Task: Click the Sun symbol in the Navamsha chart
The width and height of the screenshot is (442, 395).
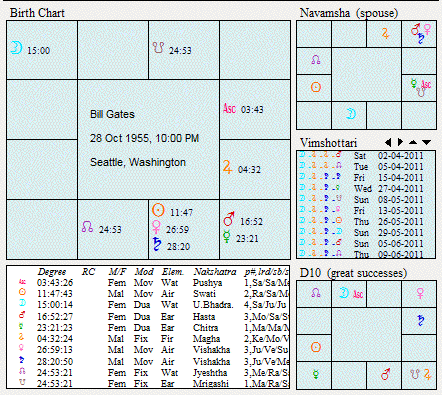Action: pyautogui.click(x=316, y=87)
